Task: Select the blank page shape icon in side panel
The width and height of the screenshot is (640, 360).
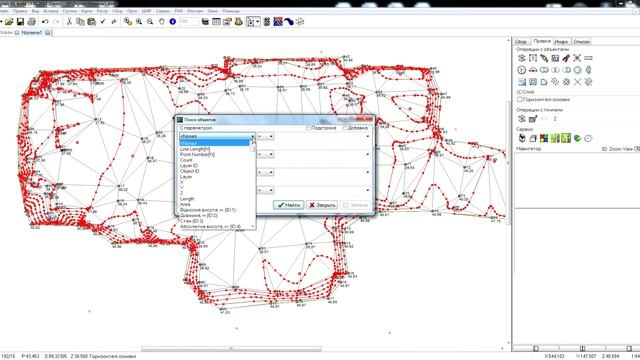Action: click(544, 82)
